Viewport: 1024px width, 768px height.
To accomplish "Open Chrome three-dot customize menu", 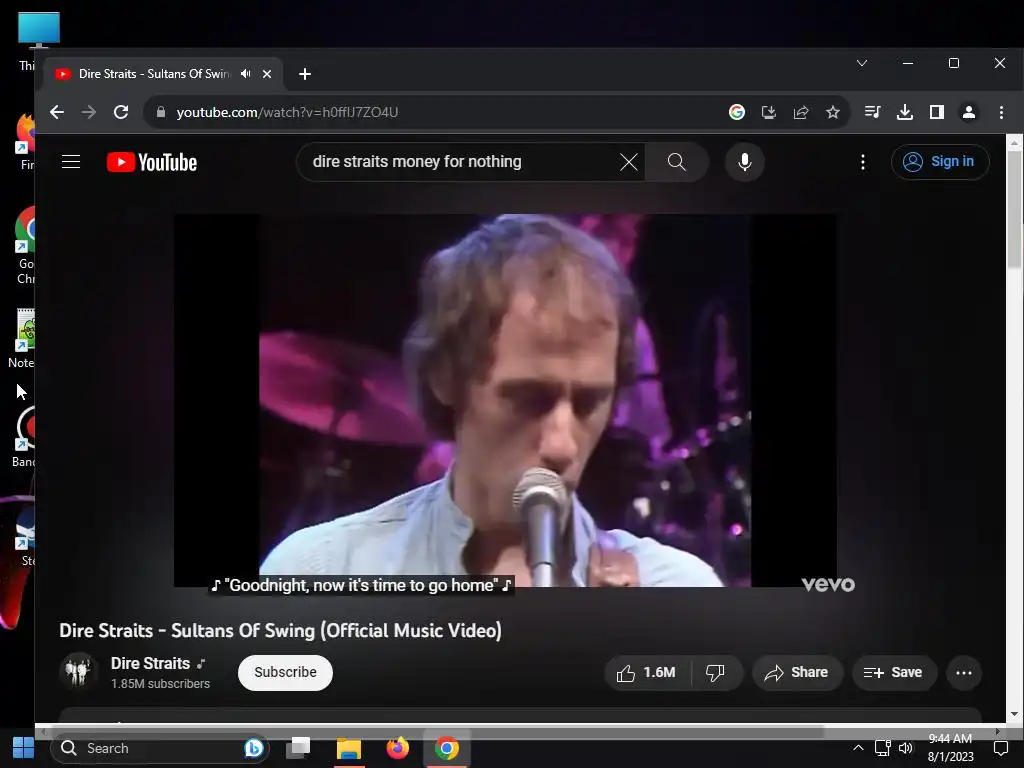I will click(x=1001, y=112).
